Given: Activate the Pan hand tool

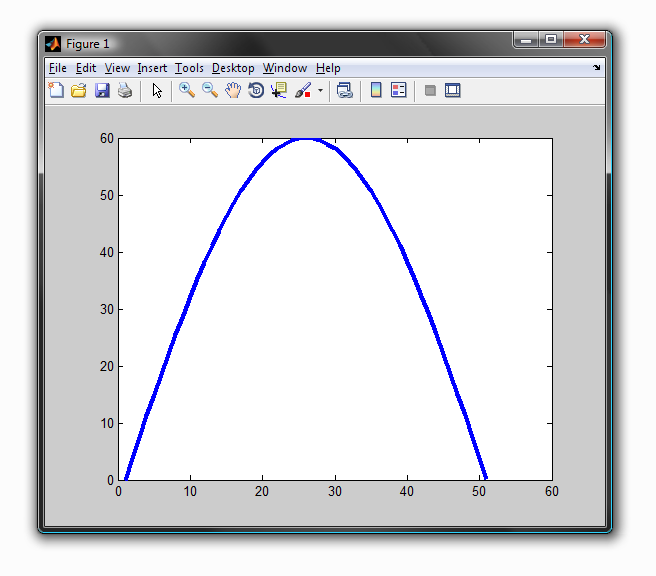Looking at the screenshot, I should [232, 91].
